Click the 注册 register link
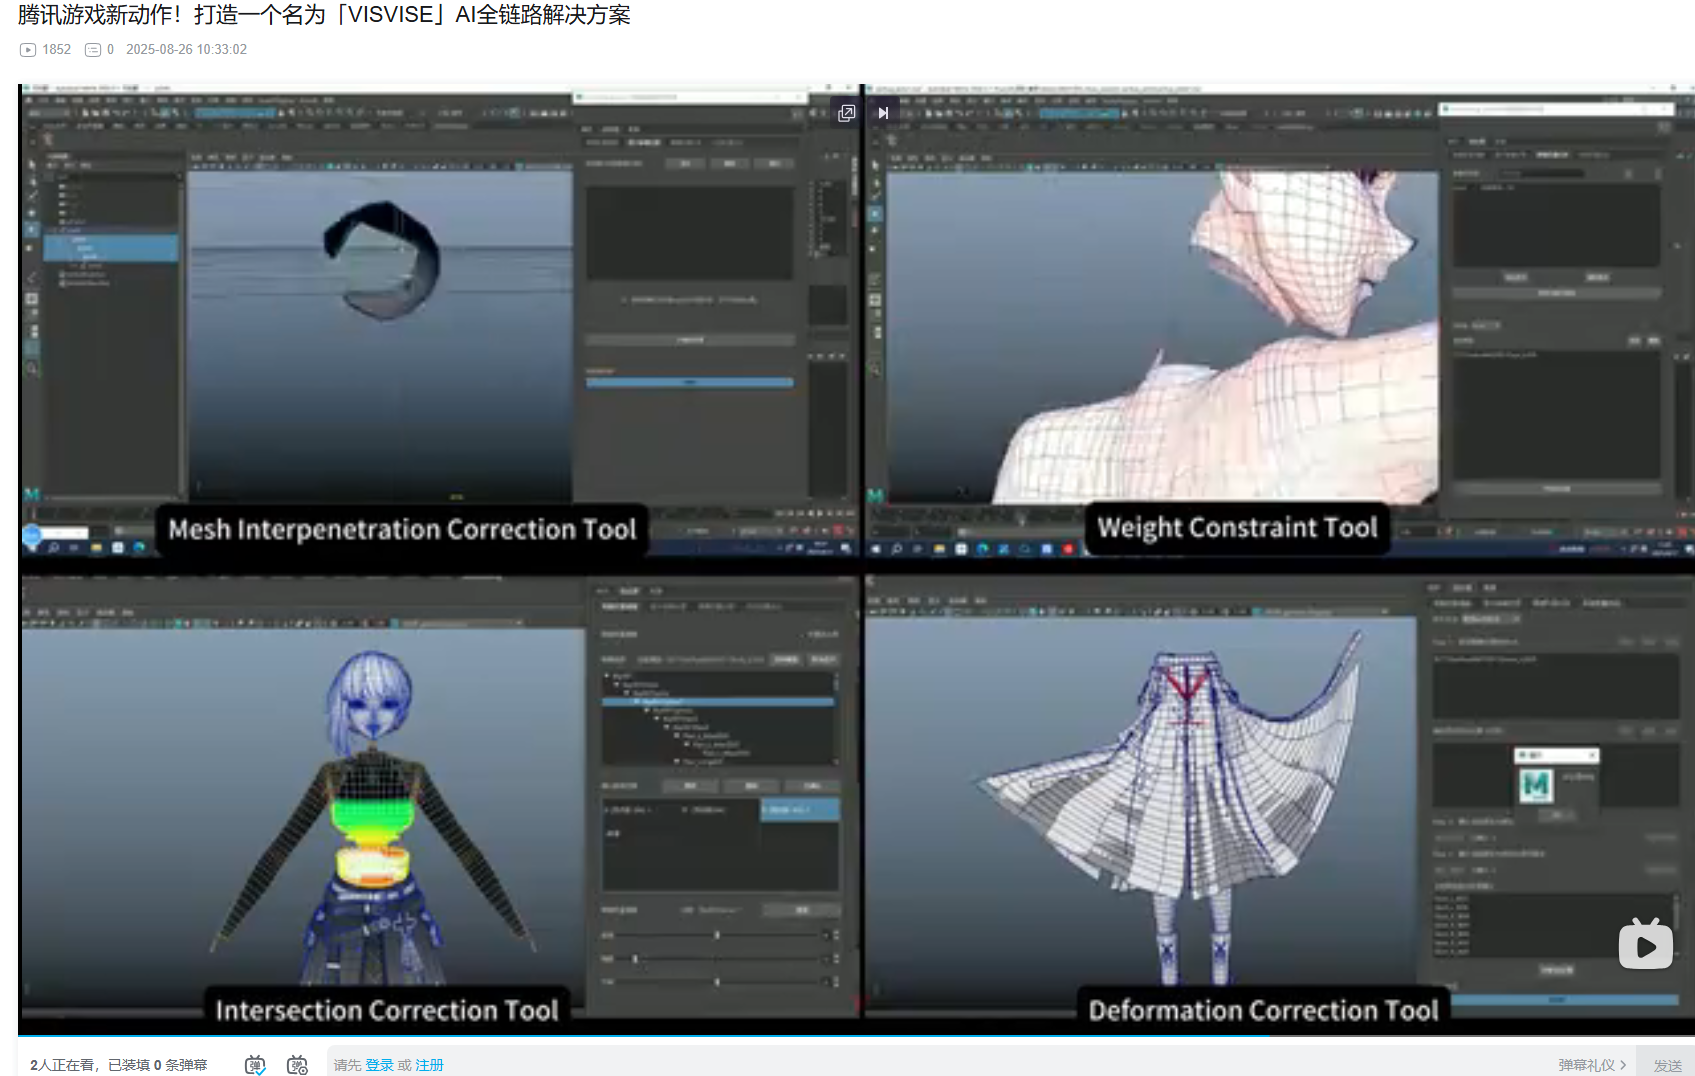The image size is (1695, 1076). pos(429,1065)
